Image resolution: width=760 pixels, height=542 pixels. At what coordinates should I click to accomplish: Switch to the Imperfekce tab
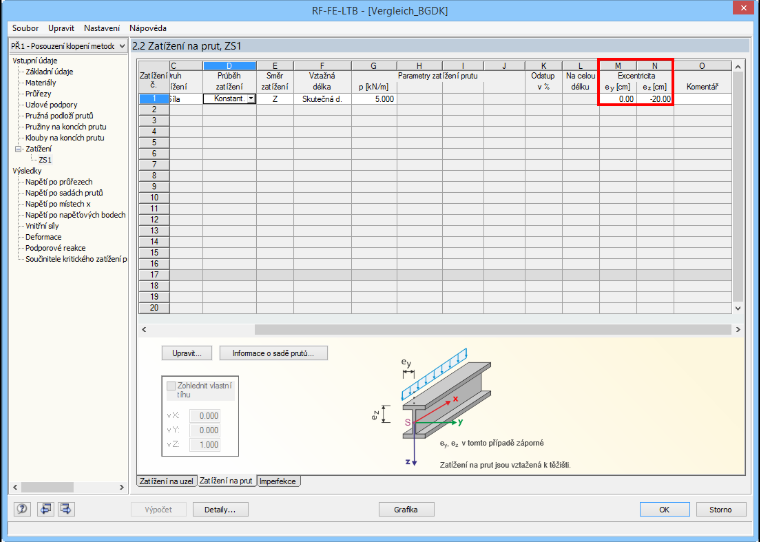tap(278, 481)
